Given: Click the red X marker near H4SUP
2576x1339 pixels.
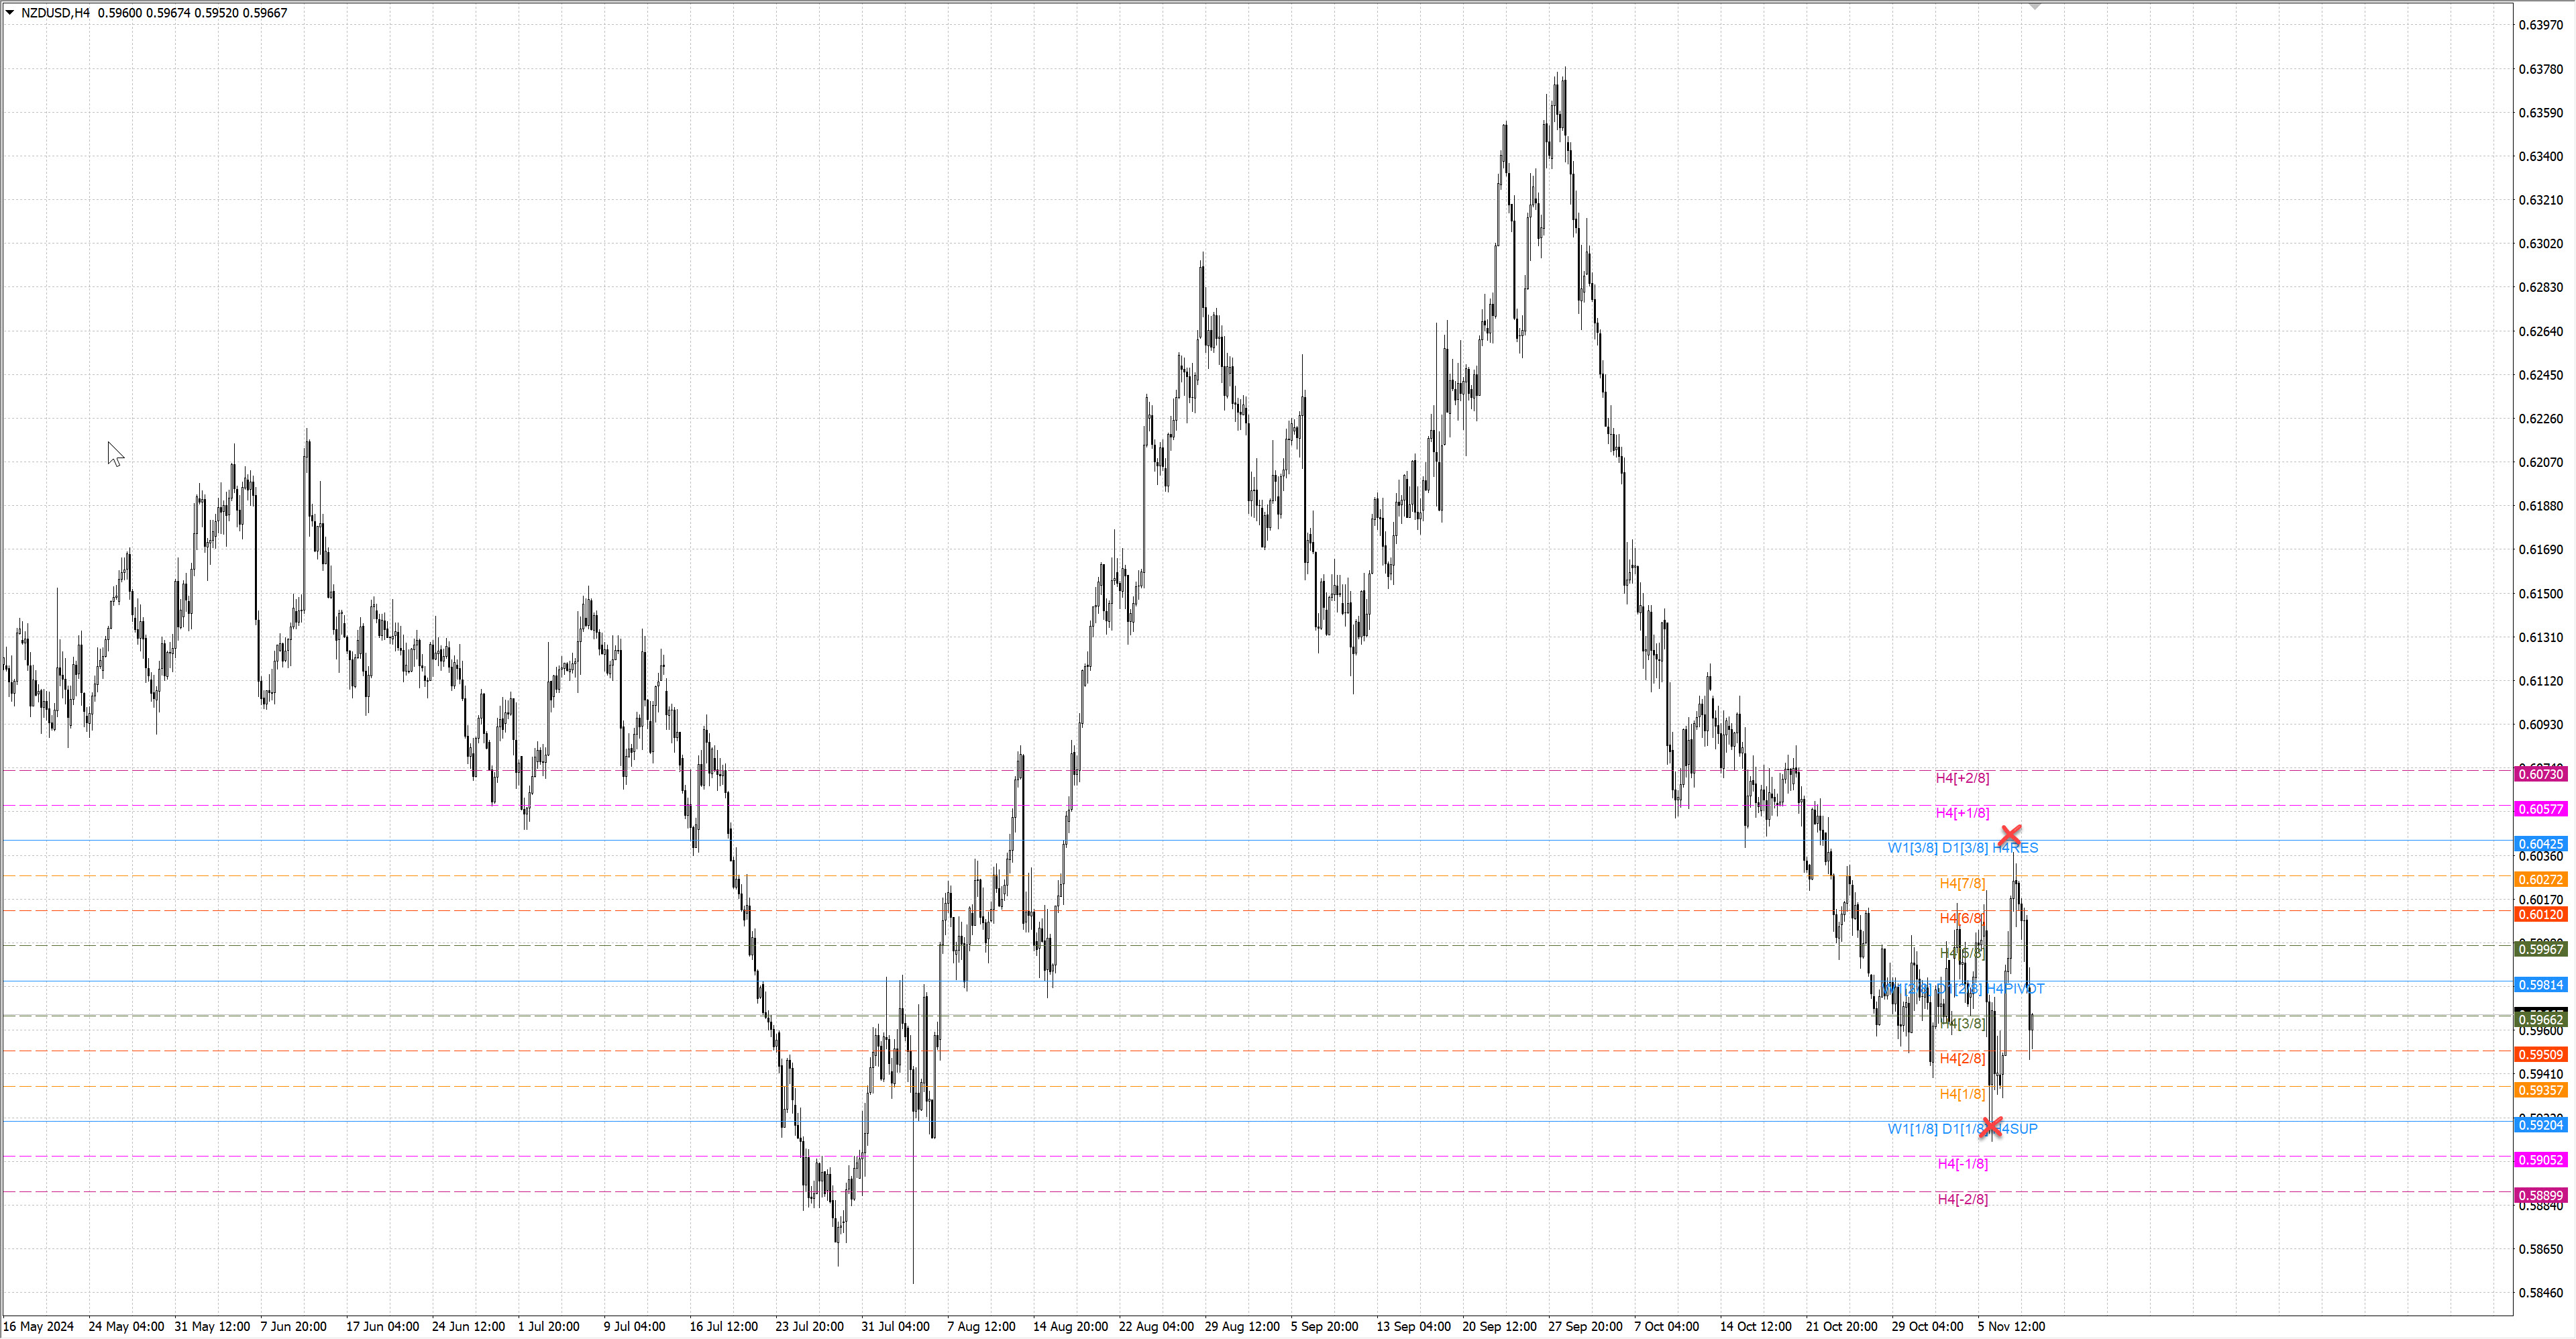Looking at the screenshot, I should pyautogui.click(x=1990, y=1127).
